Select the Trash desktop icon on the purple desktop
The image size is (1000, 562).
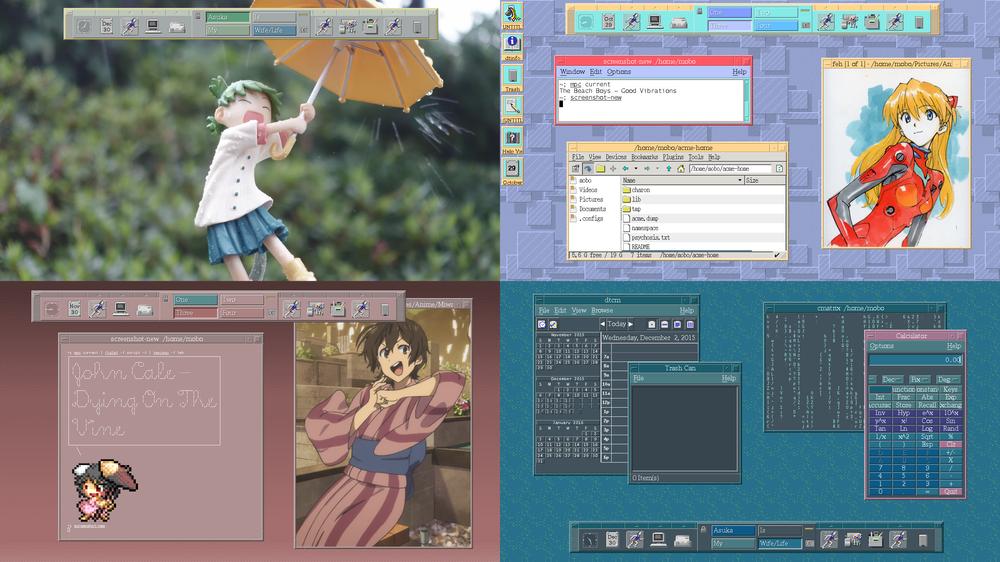pyautogui.click(x=512, y=77)
